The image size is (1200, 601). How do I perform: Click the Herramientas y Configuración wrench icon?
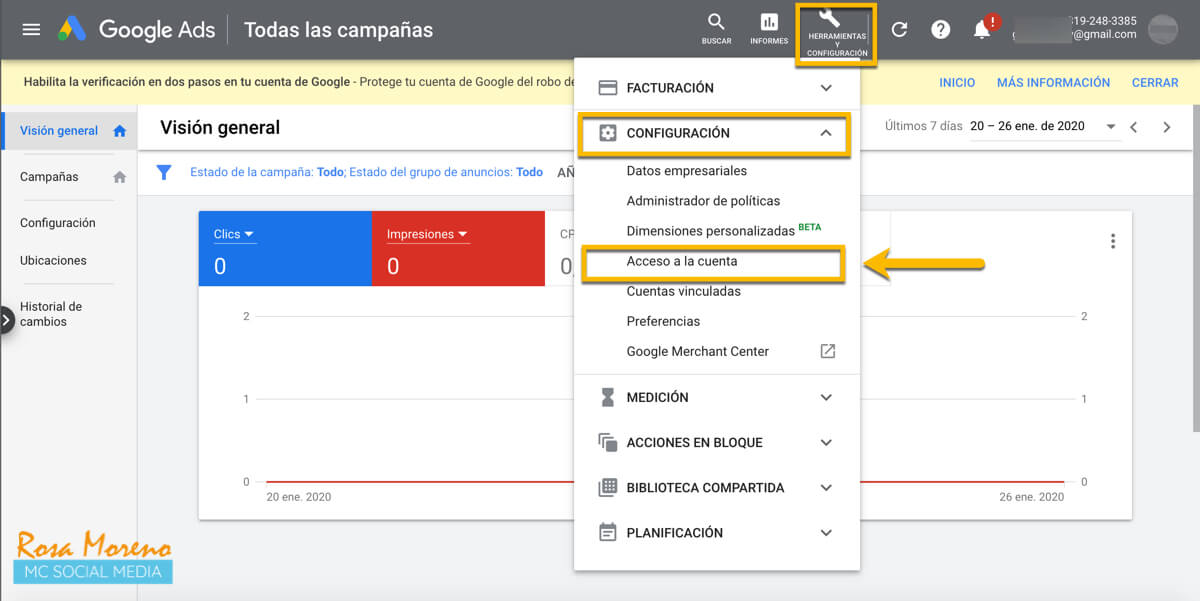point(835,27)
